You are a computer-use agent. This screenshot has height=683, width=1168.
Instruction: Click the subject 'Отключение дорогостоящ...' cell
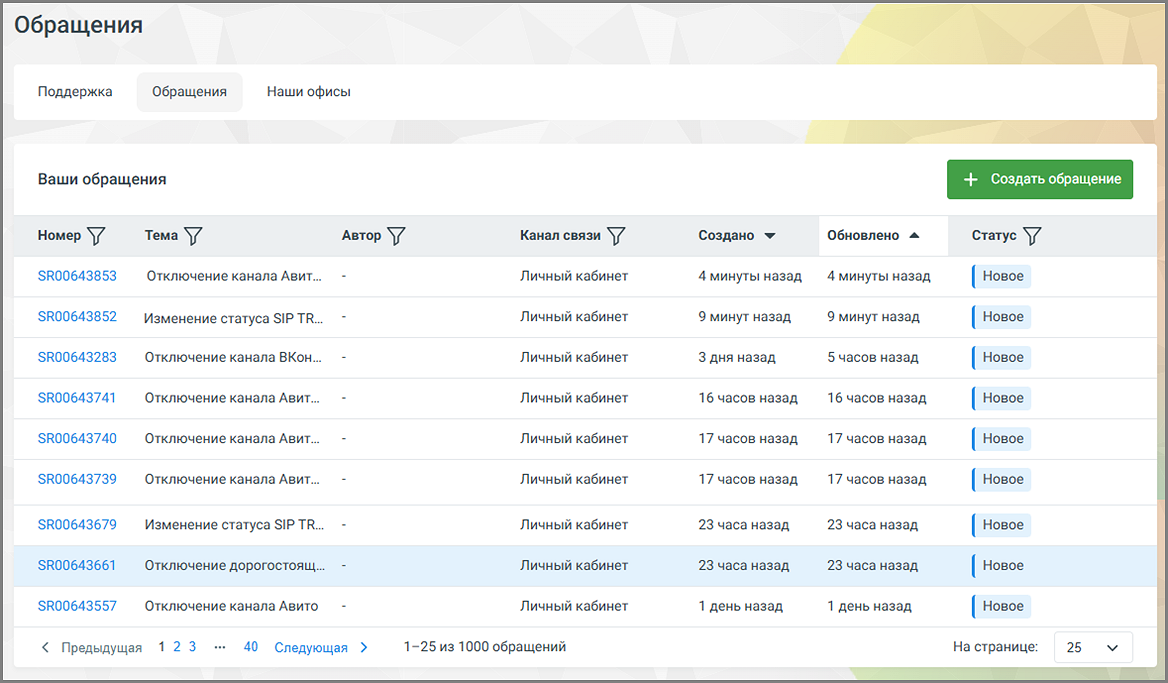click(x=235, y=565)
